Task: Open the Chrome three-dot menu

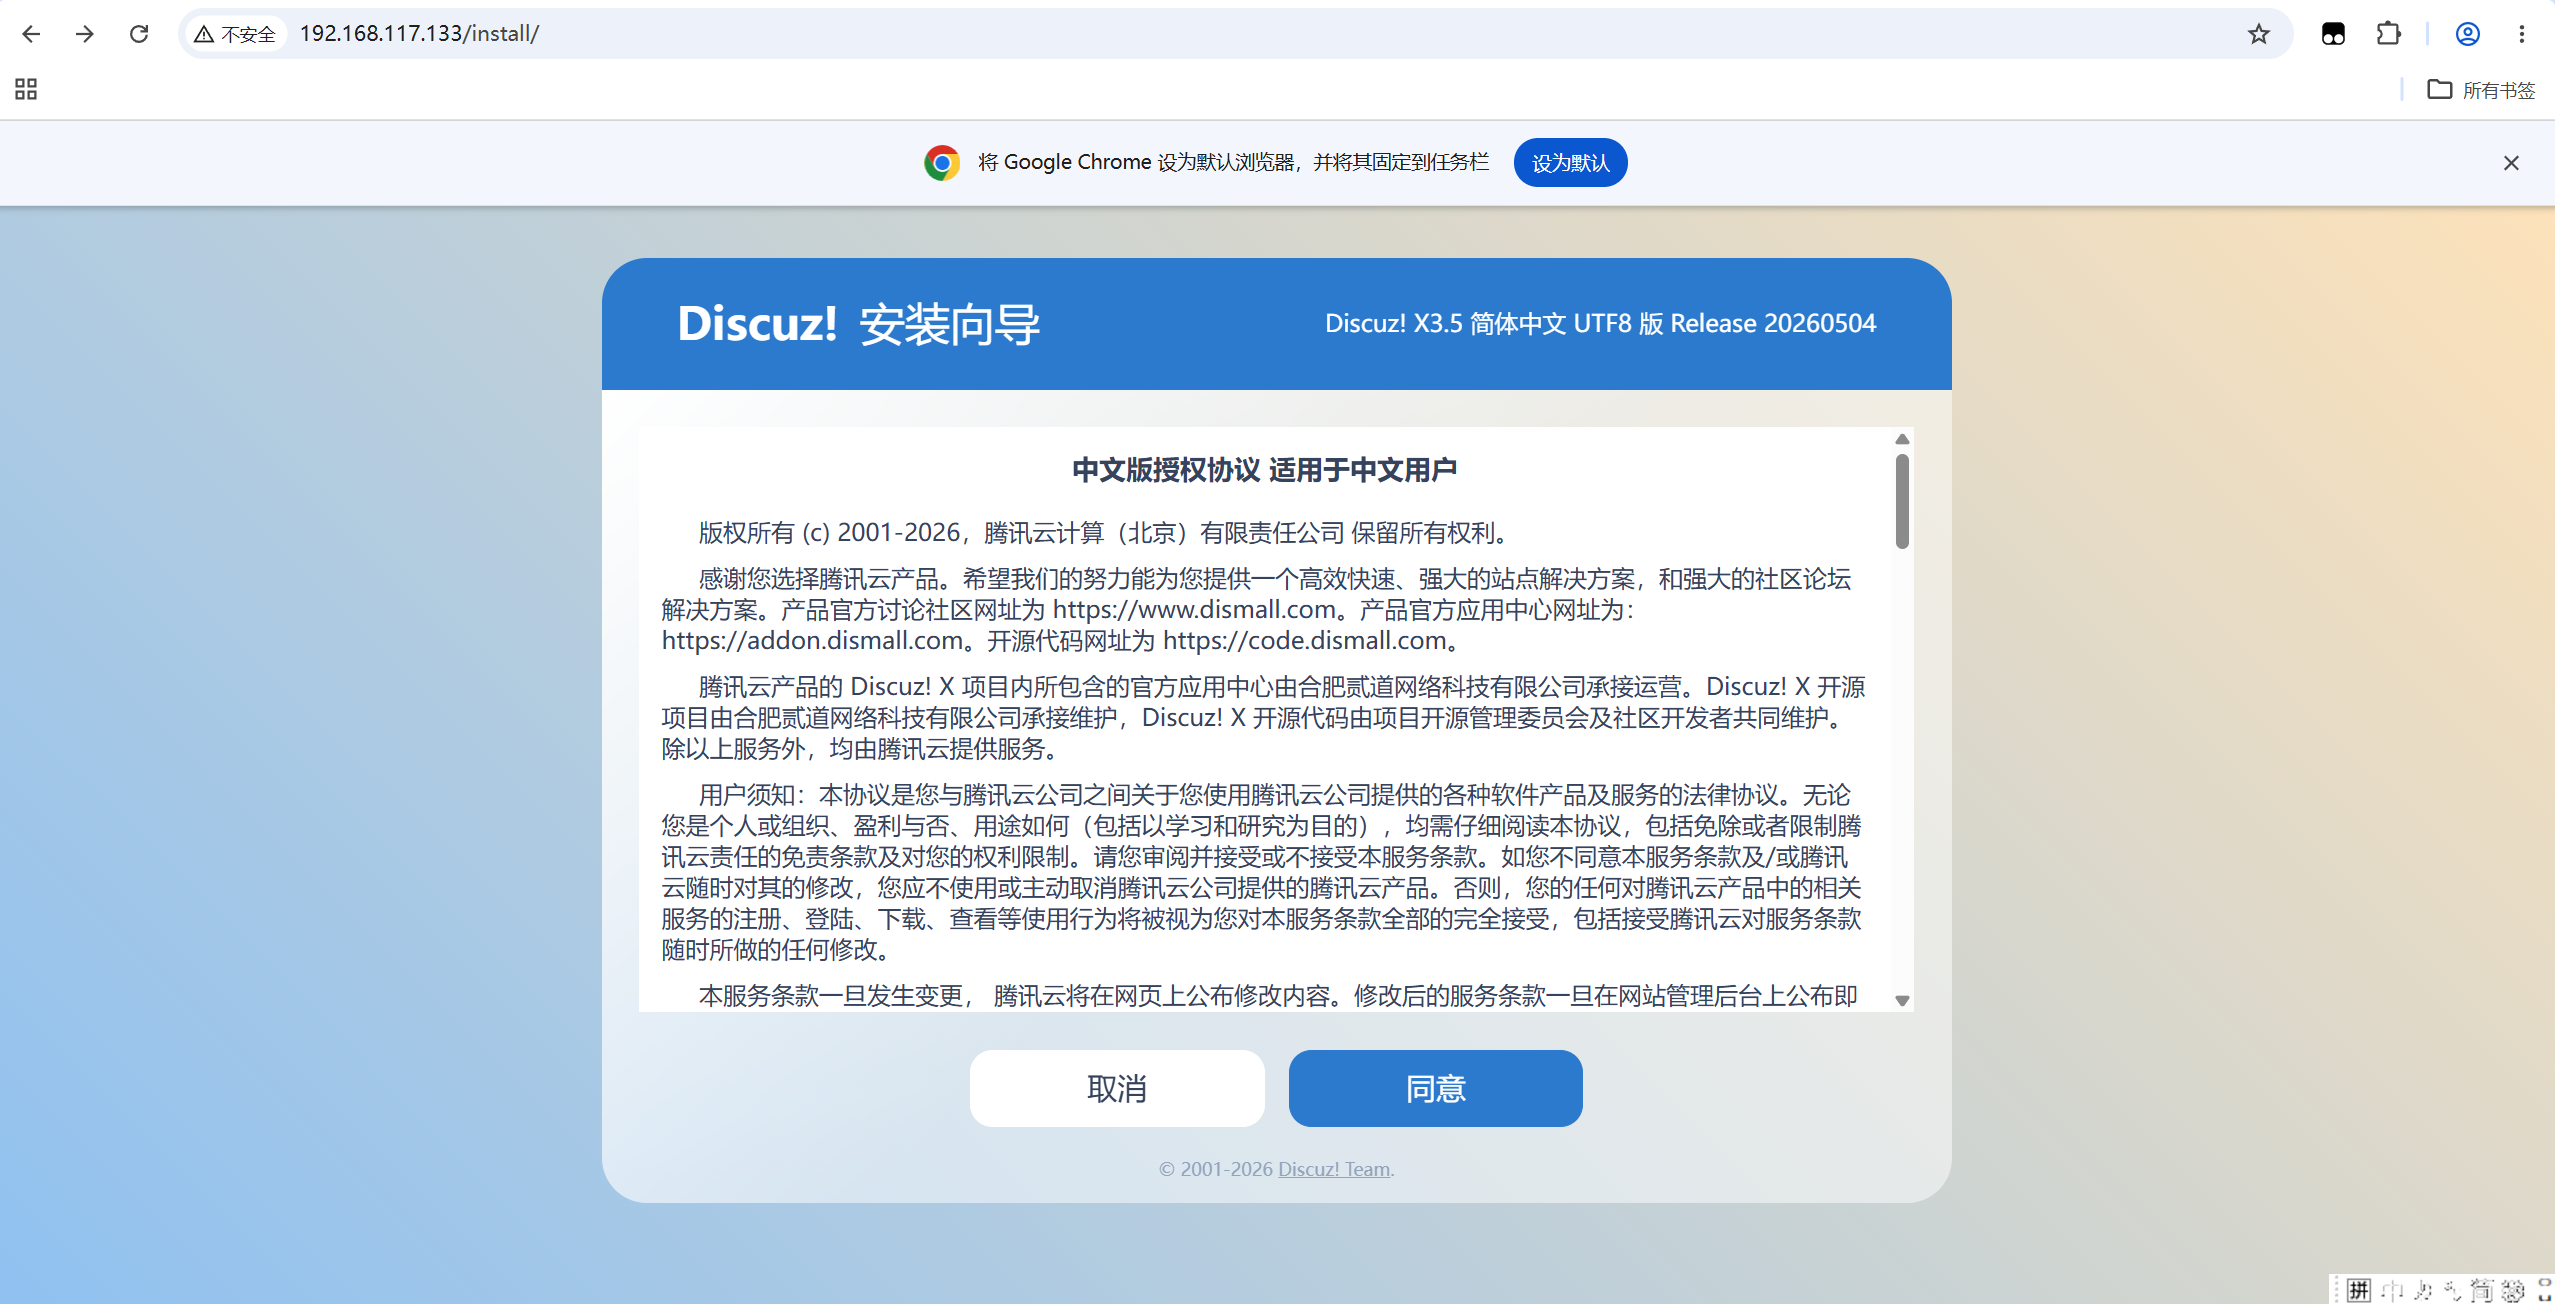Action: [2522, 34]
